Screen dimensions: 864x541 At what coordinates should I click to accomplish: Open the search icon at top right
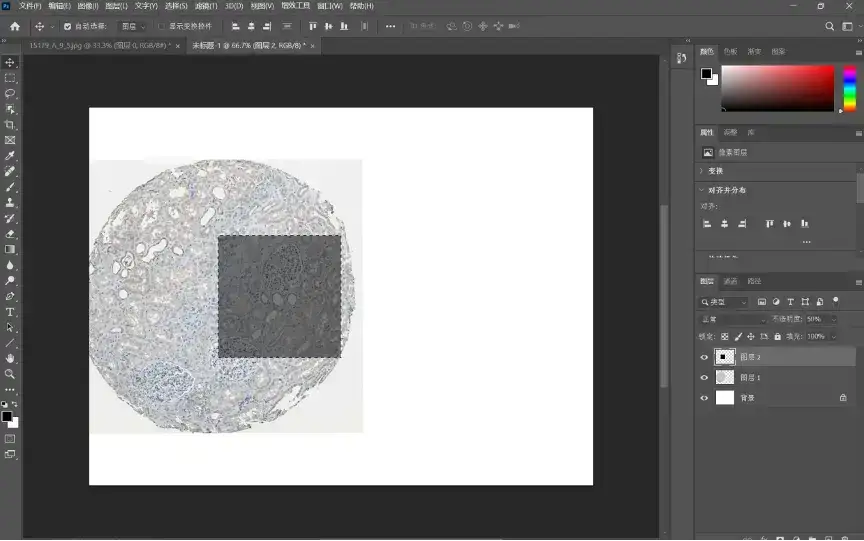coord(830,26)
